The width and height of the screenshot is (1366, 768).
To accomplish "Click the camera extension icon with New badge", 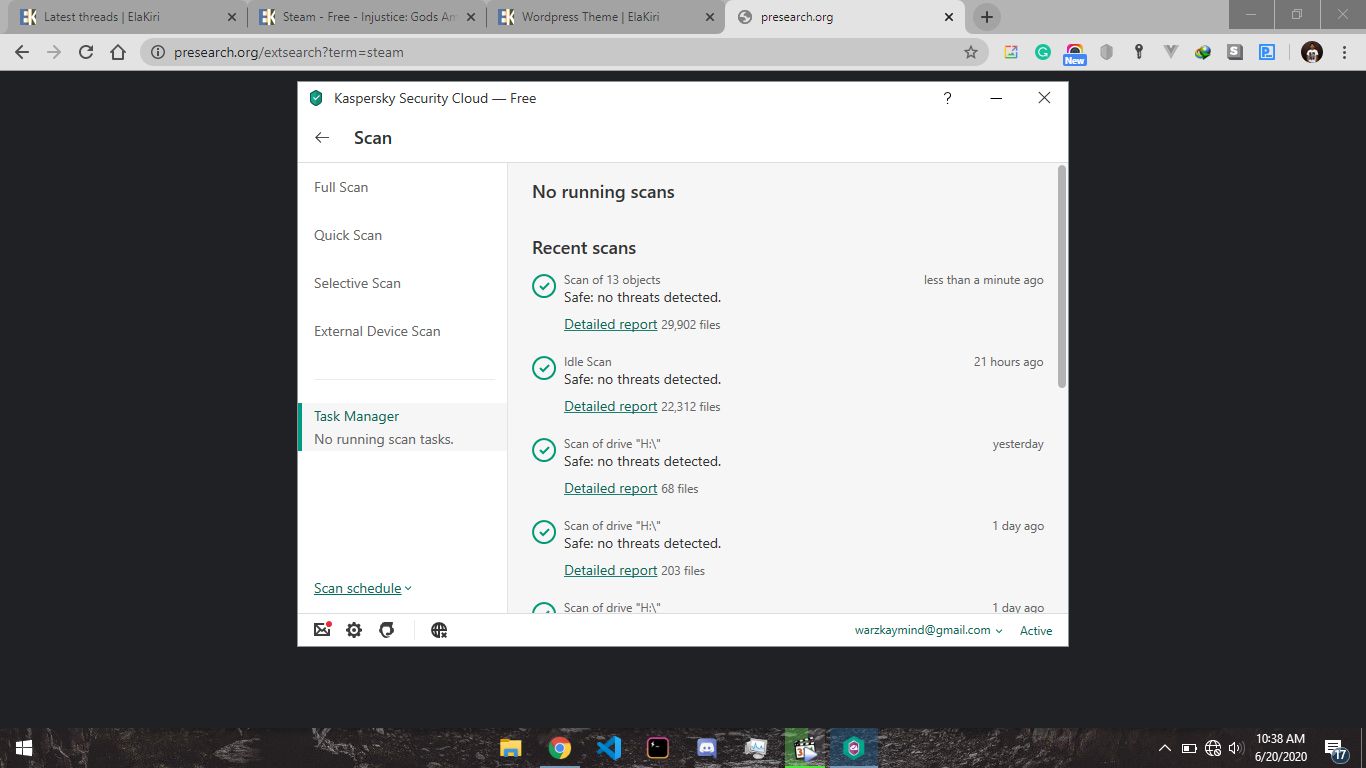I will tap(1075, 54).
